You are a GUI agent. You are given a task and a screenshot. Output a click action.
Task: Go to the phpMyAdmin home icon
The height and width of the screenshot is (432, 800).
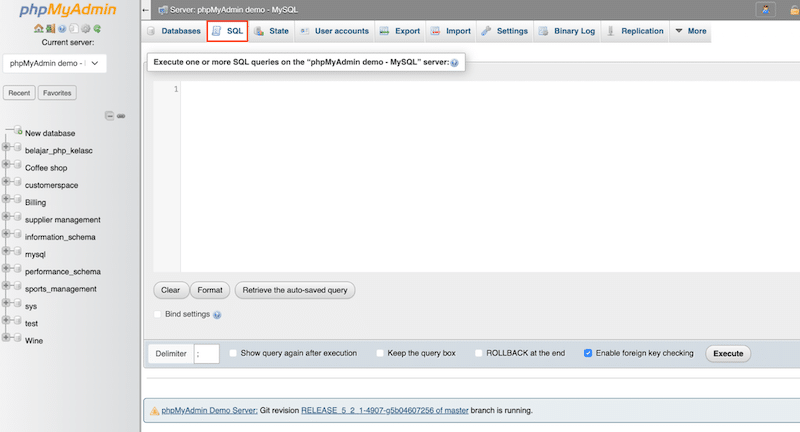coord(38,29)
